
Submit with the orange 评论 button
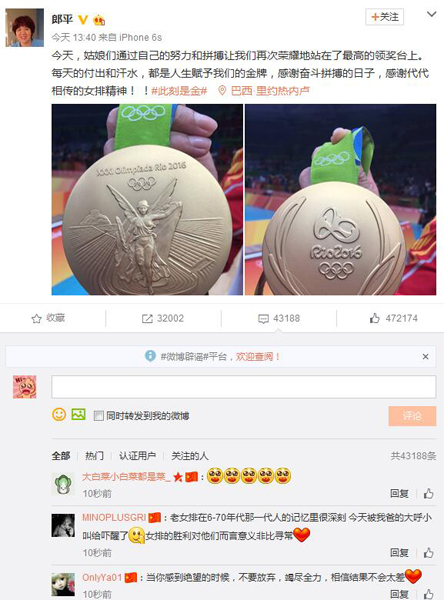pos(412,416)
